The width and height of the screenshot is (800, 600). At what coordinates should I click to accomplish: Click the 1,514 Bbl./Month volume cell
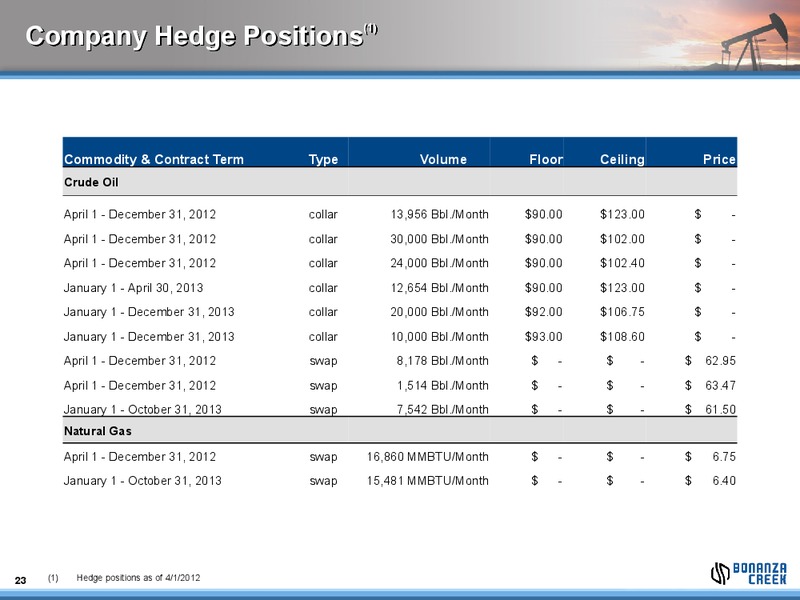pos(442,385)
